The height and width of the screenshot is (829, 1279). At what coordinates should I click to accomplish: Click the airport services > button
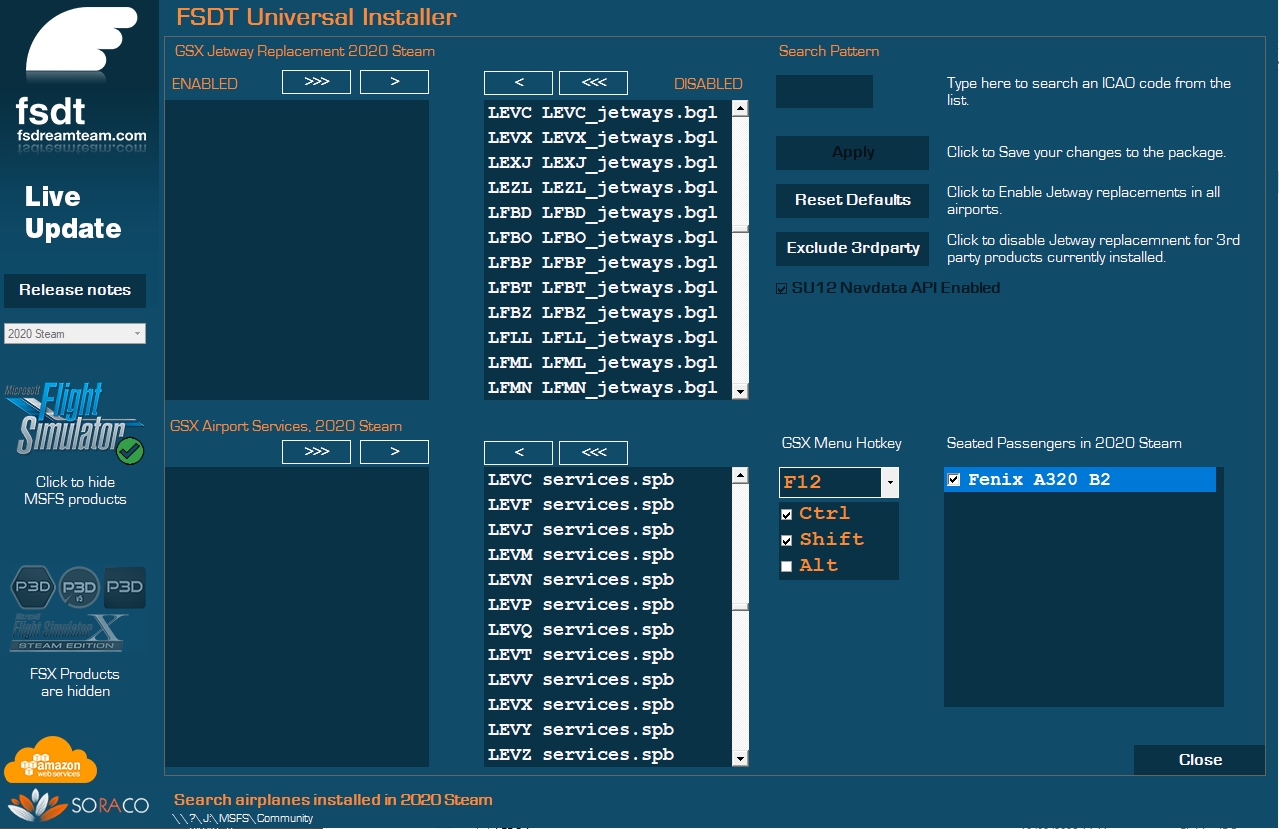(x=394, y=452)
